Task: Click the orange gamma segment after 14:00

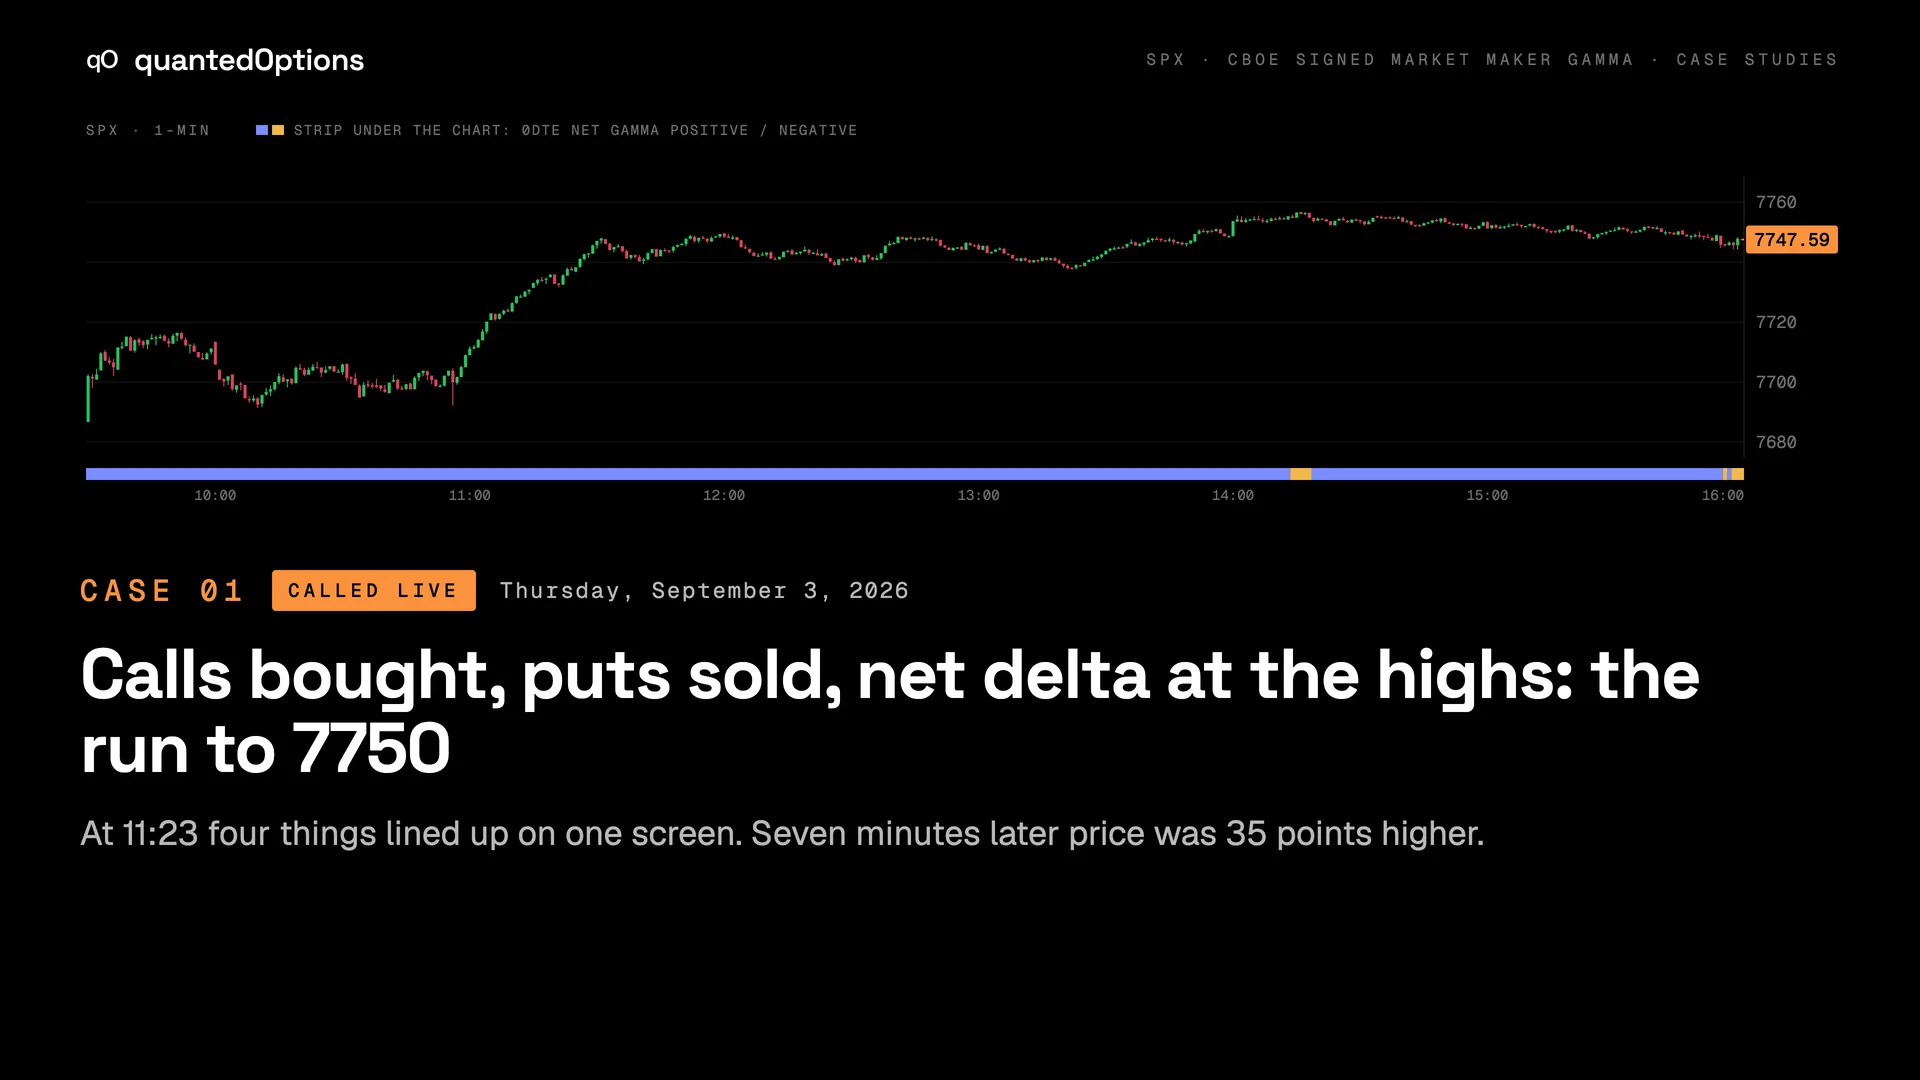Action: tap(1300, 474)
